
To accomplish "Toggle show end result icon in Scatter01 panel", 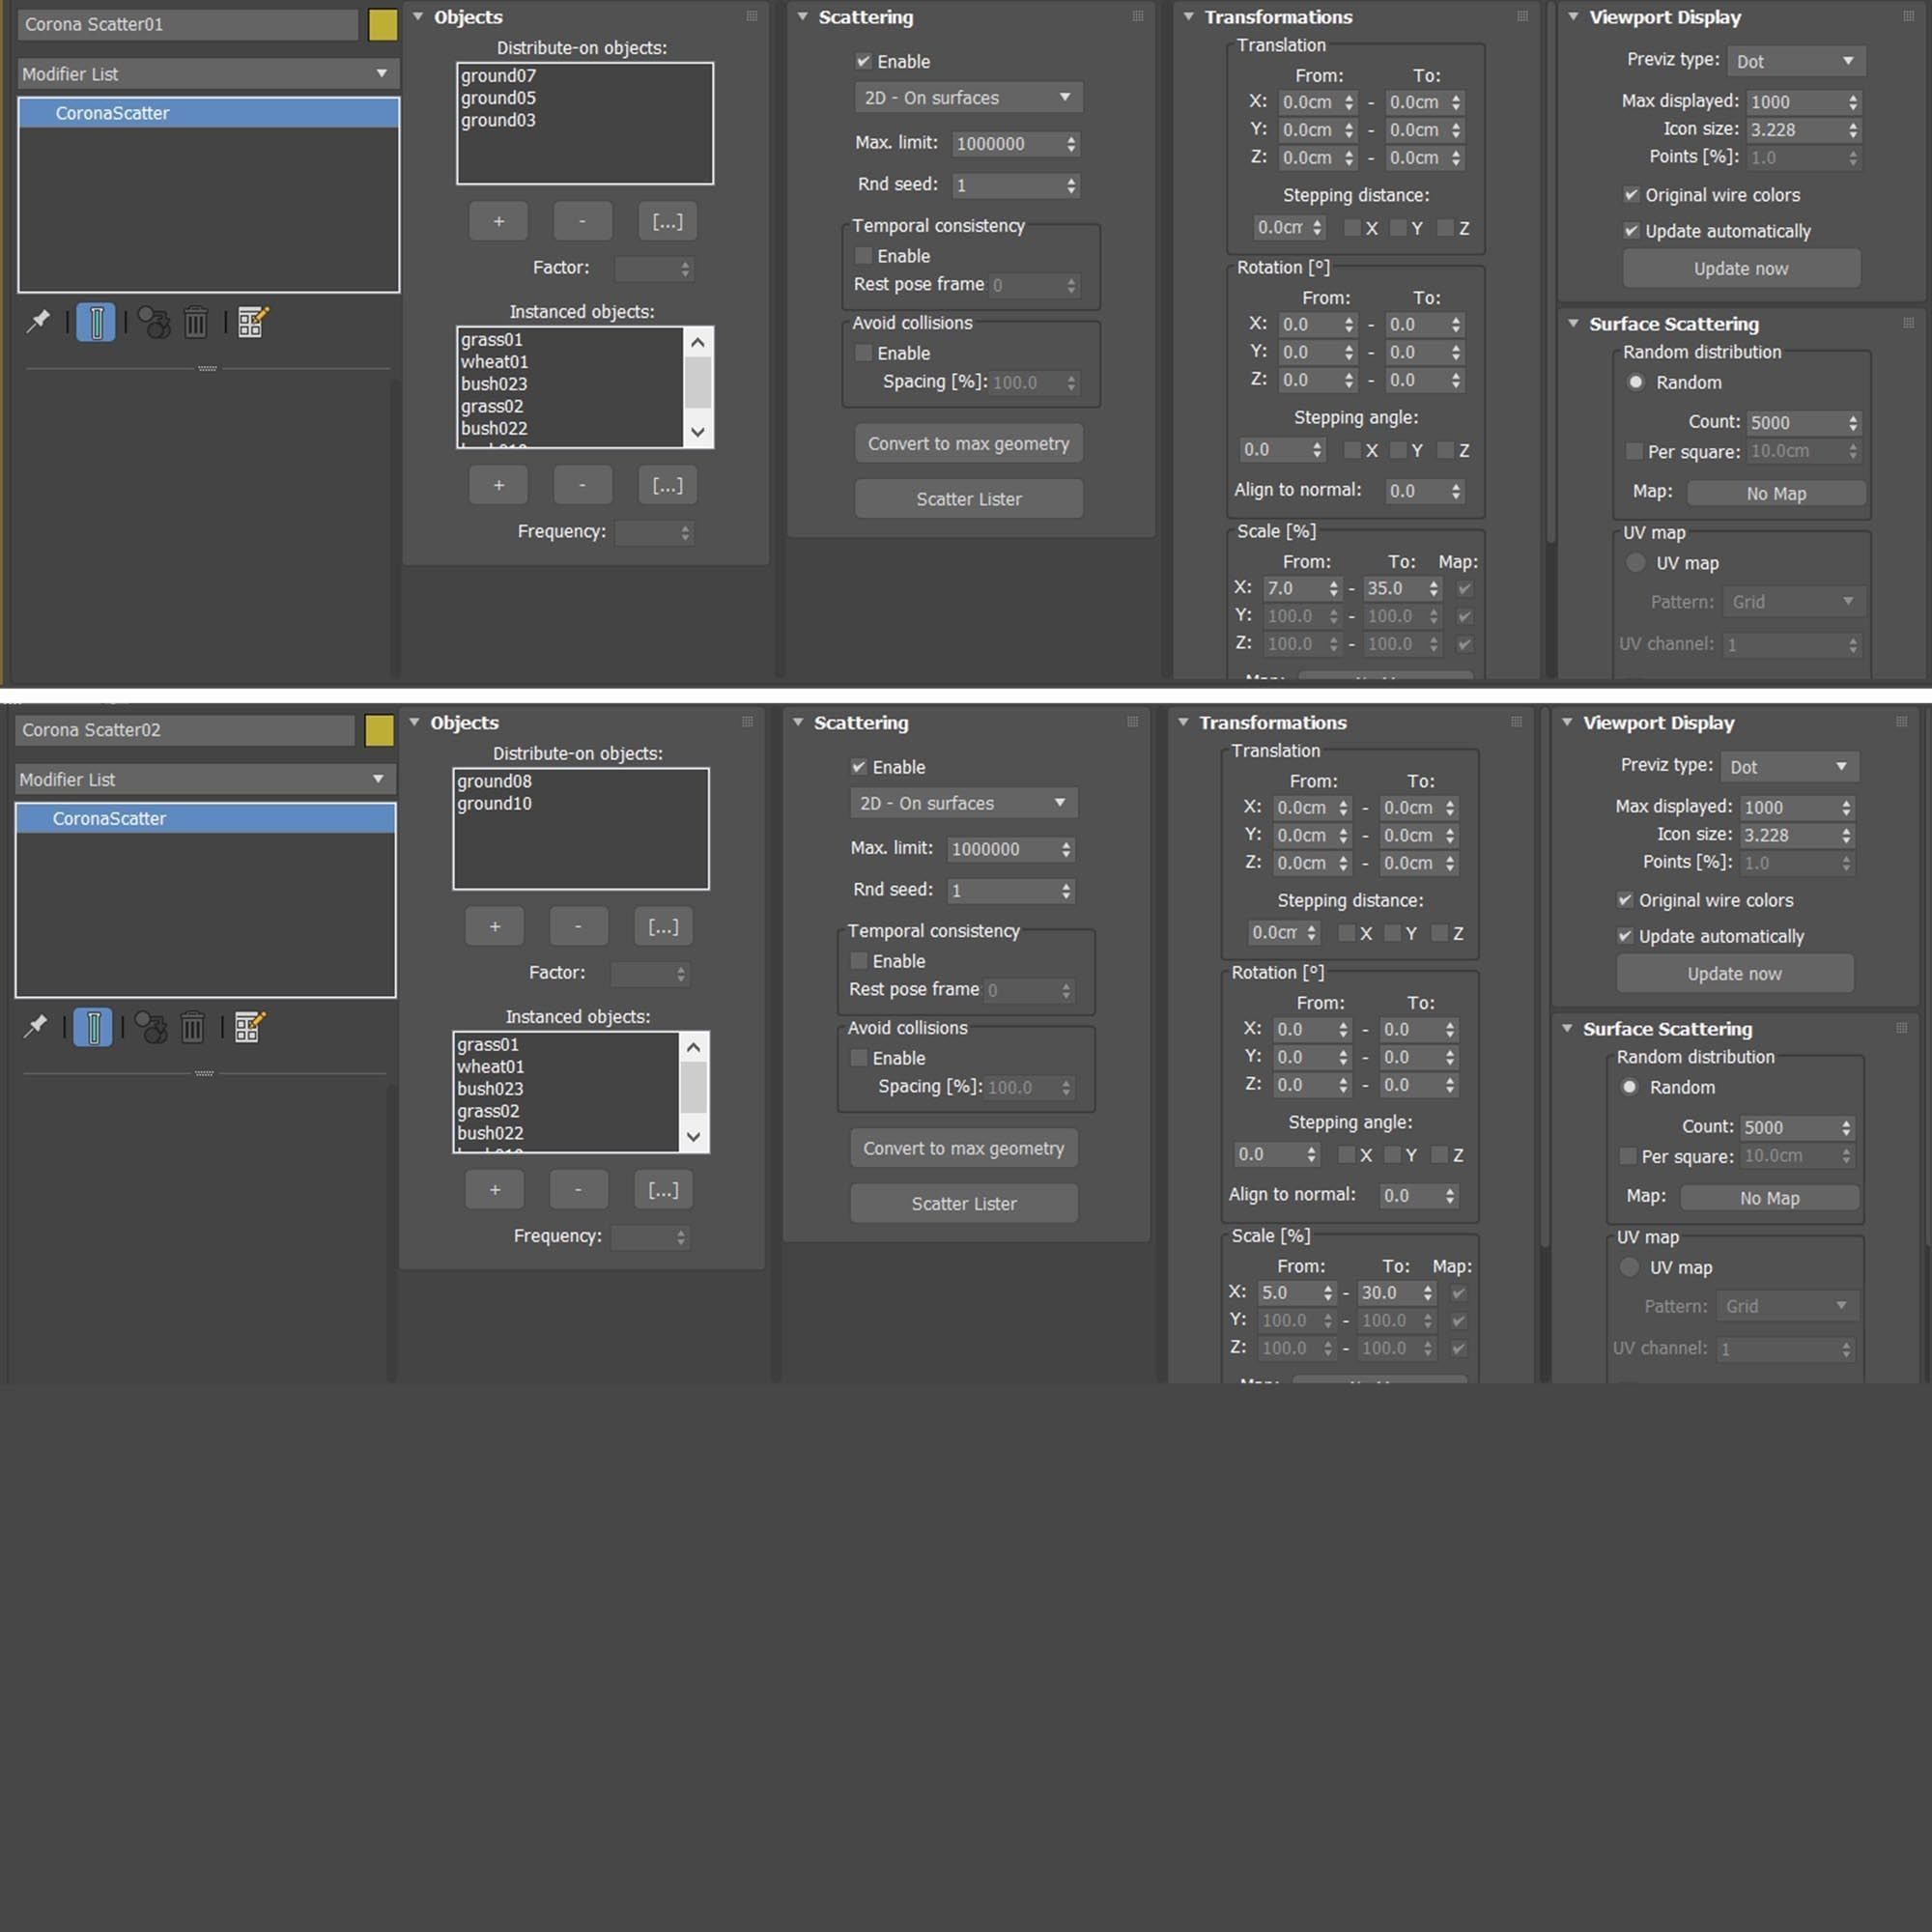I will pos(96,322).
